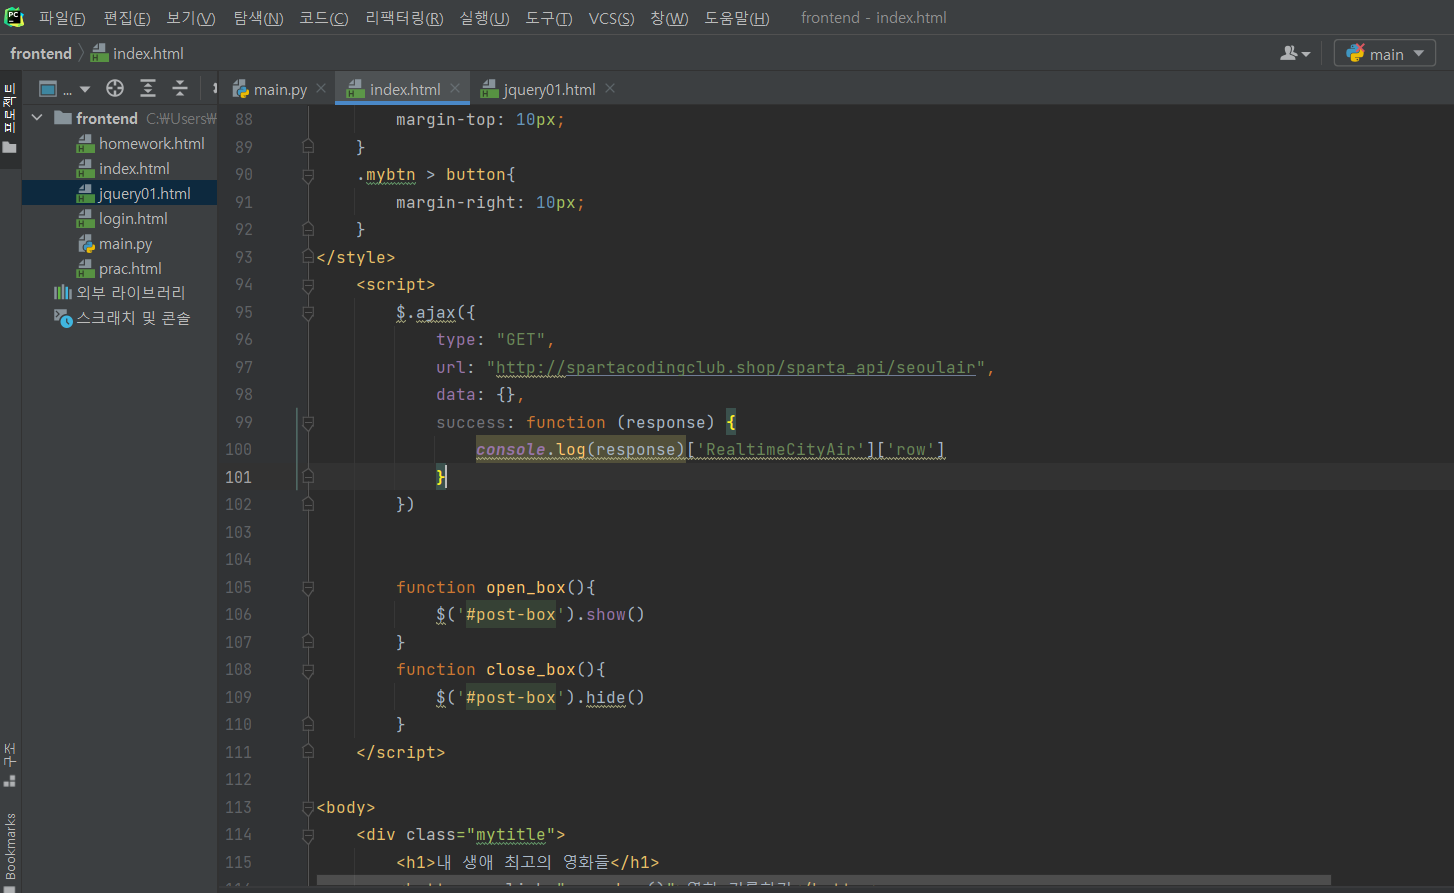Click the 'RealtimeCityAir' string on line 100

[x=781, y=449]
